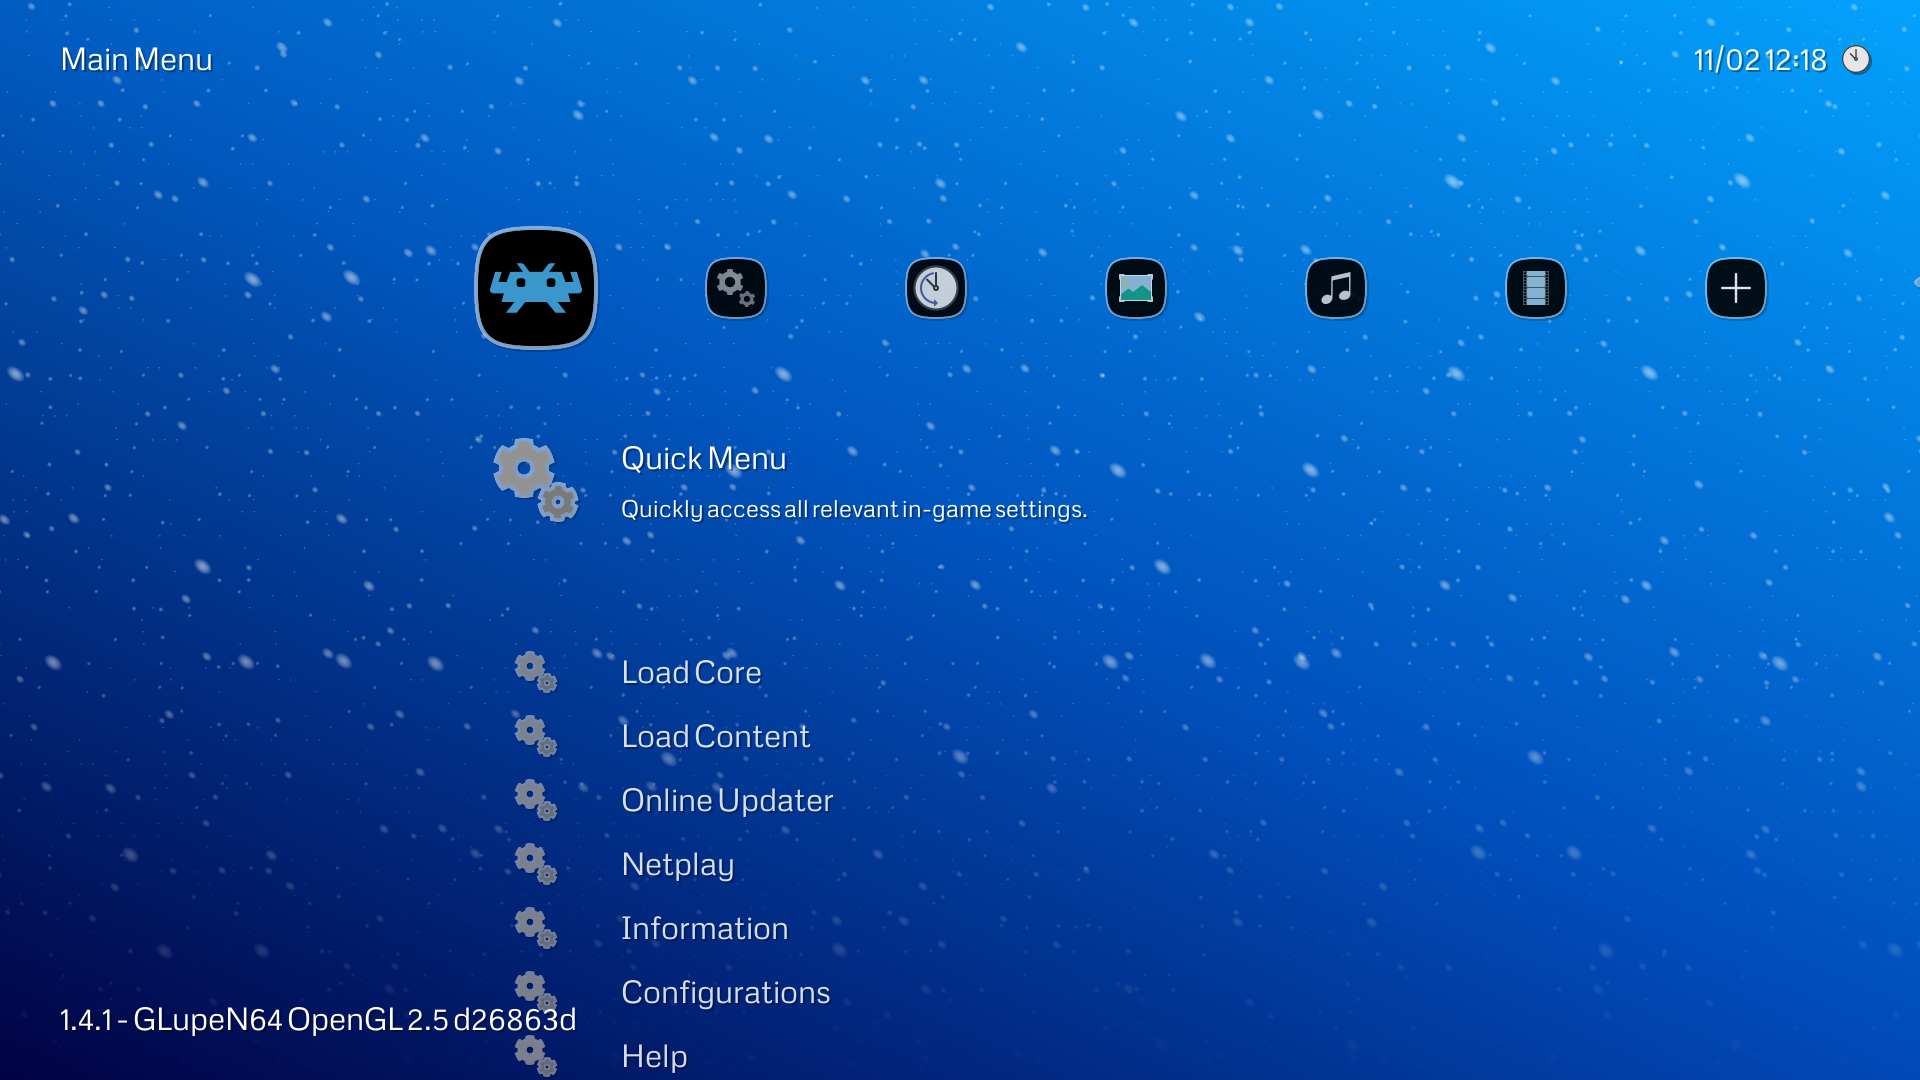Open the Add (plus) tab icon
This screenshot has width=1920, height=1080.
[1736, 288]
